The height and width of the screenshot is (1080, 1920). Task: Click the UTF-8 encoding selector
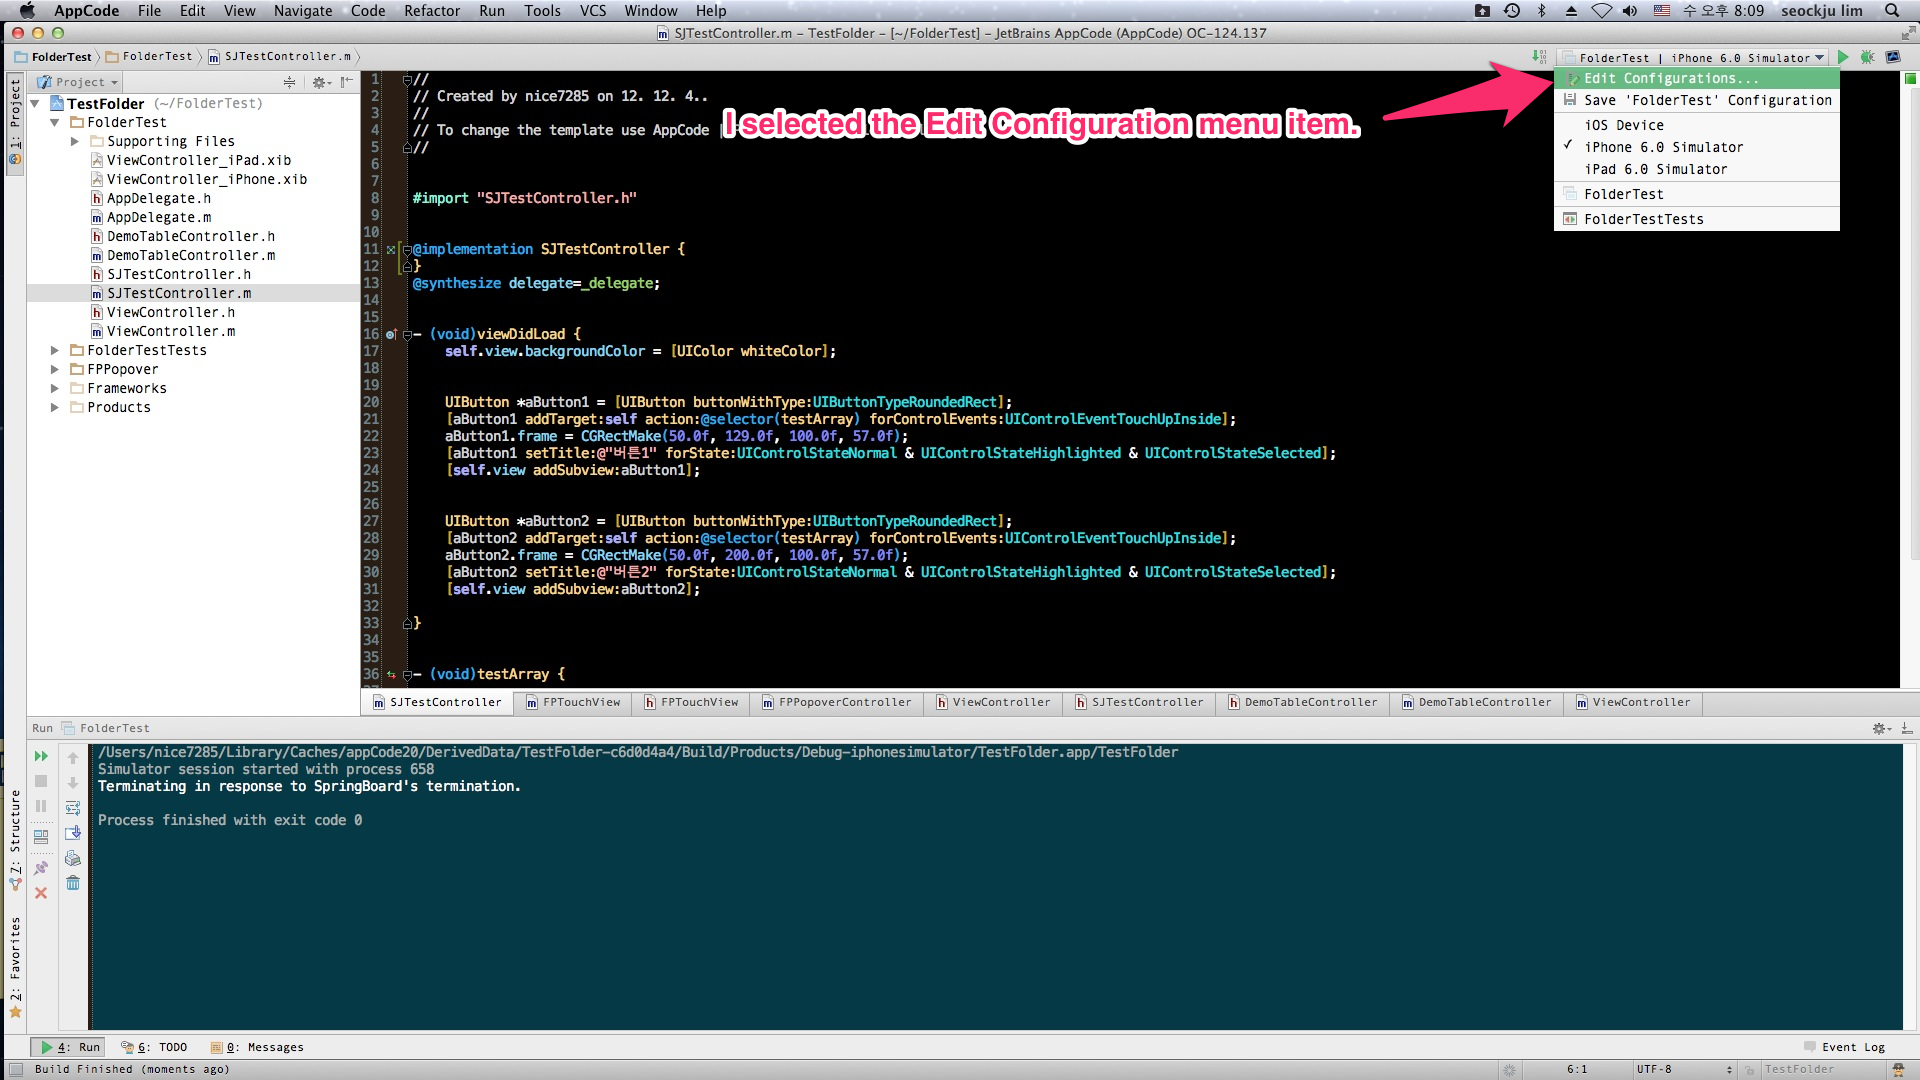(x=1683, y=1069)
